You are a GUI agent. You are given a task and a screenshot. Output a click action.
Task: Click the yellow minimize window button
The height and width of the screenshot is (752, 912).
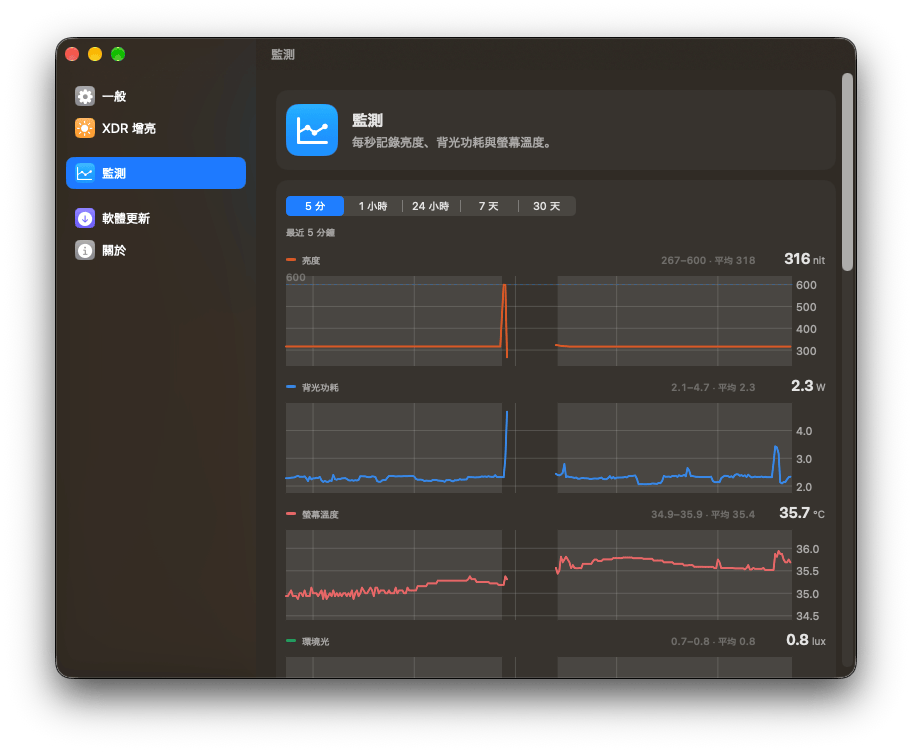95,54
